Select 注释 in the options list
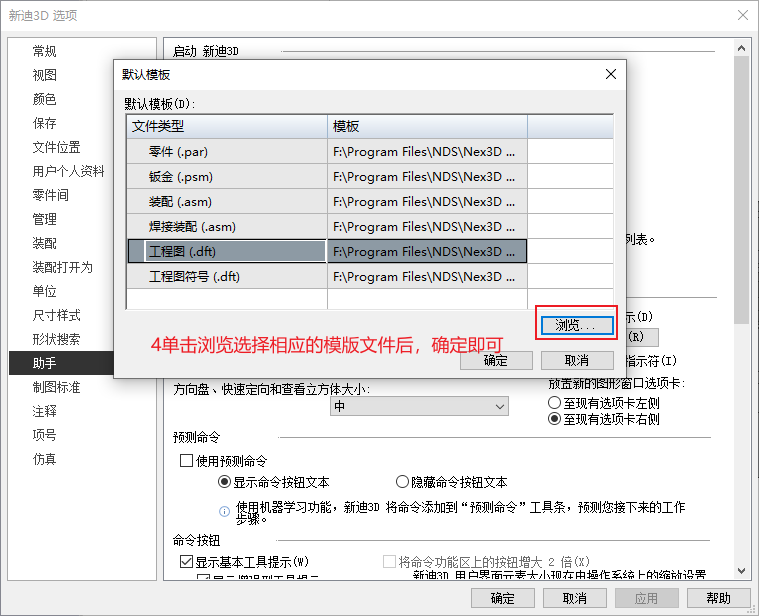 click(45, 411)
